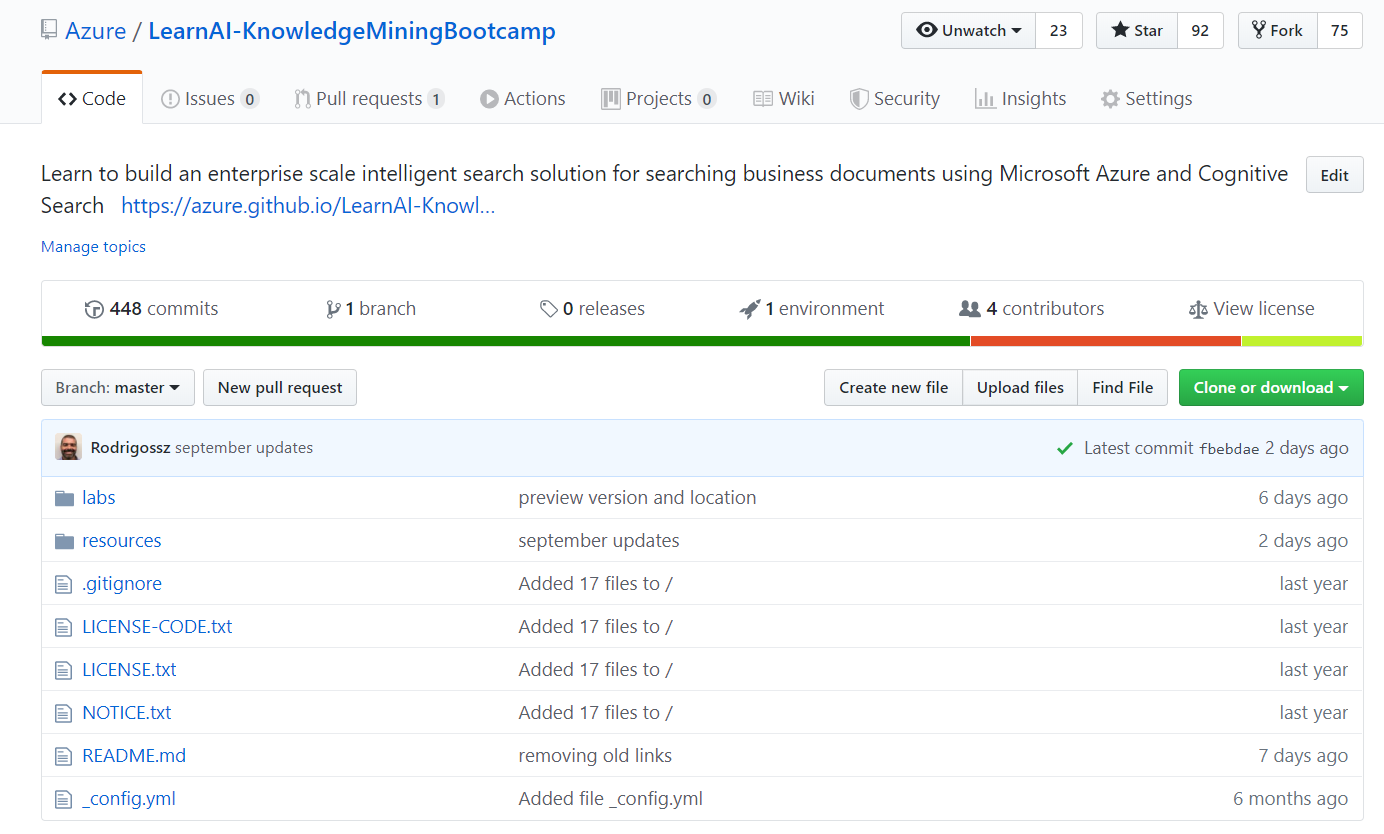Open the LICENSE-CODE.txt file
Screen dimensions: 1384x834
point(157,627)
